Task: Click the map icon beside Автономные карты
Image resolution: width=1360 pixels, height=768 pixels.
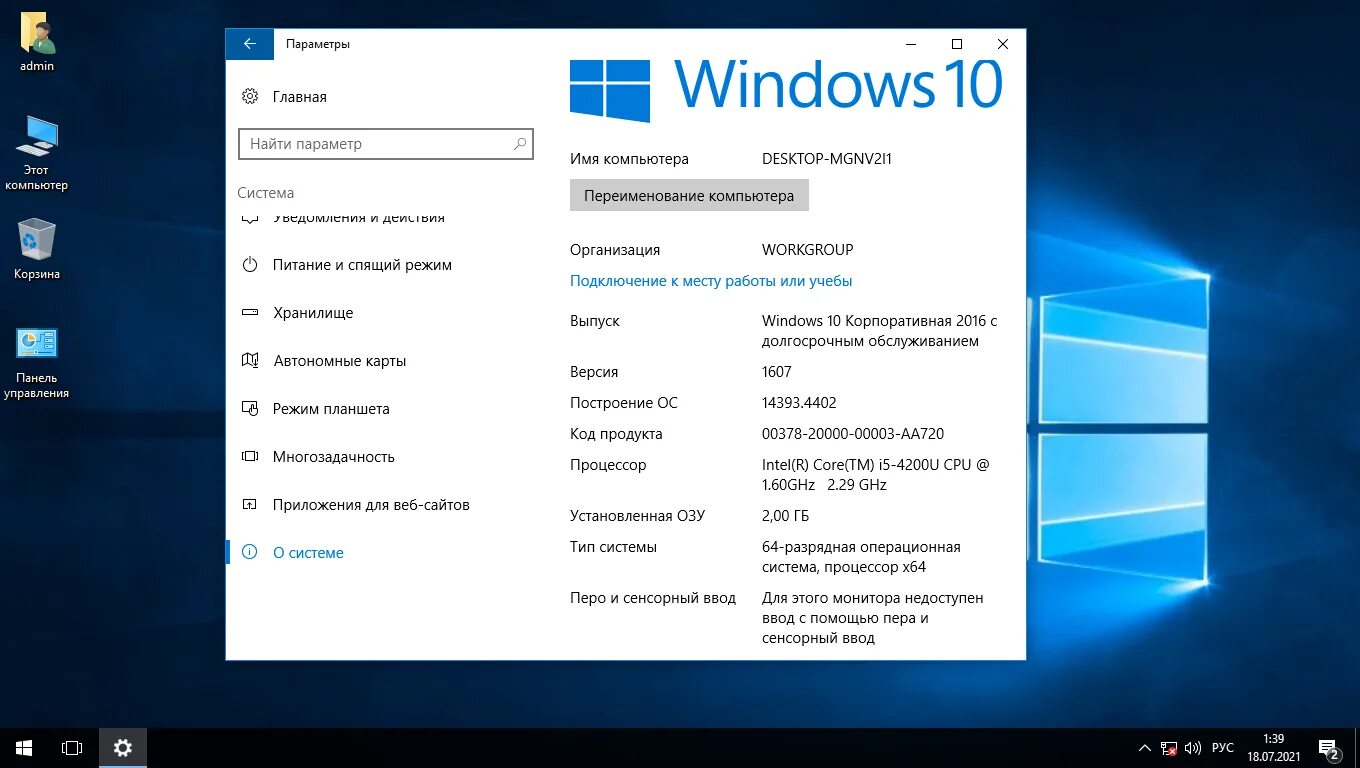Action: click(250, 361)
